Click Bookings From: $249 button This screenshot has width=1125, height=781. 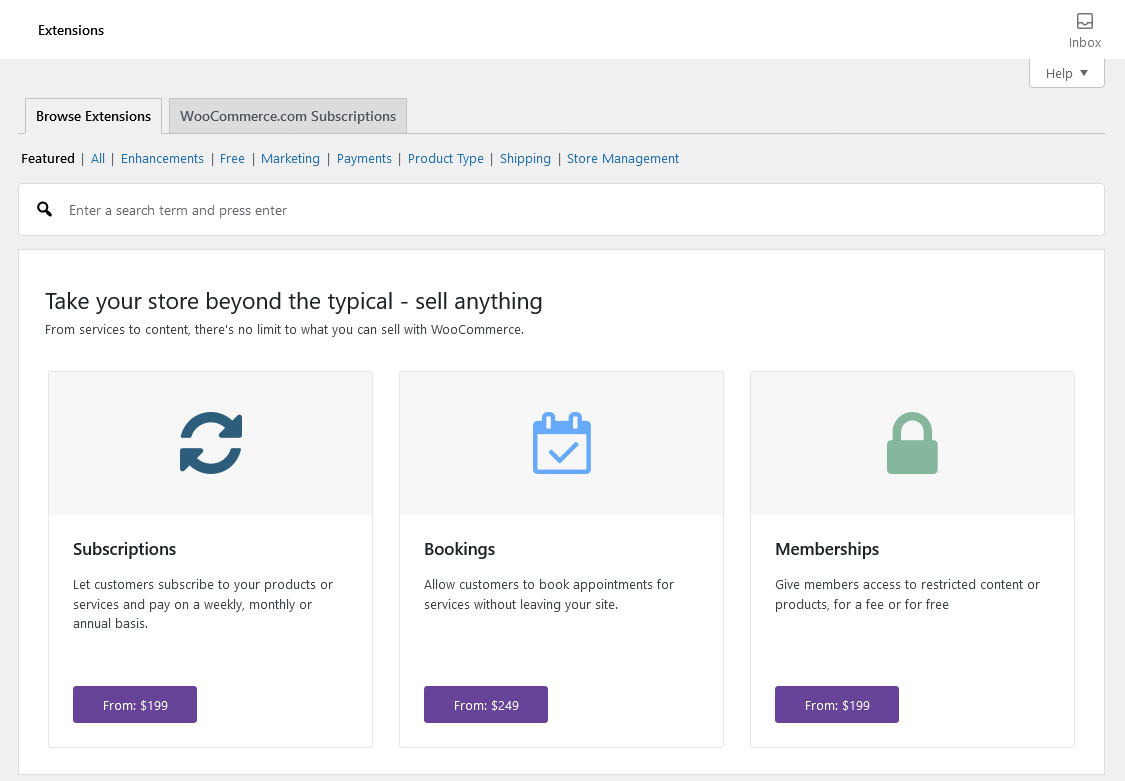486,704
